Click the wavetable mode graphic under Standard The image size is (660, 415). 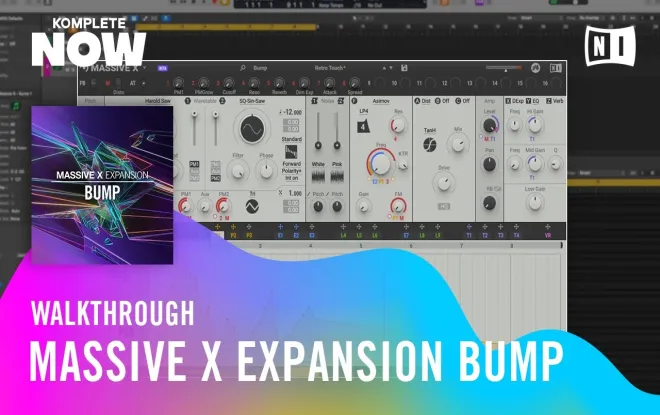coord(291,152)
